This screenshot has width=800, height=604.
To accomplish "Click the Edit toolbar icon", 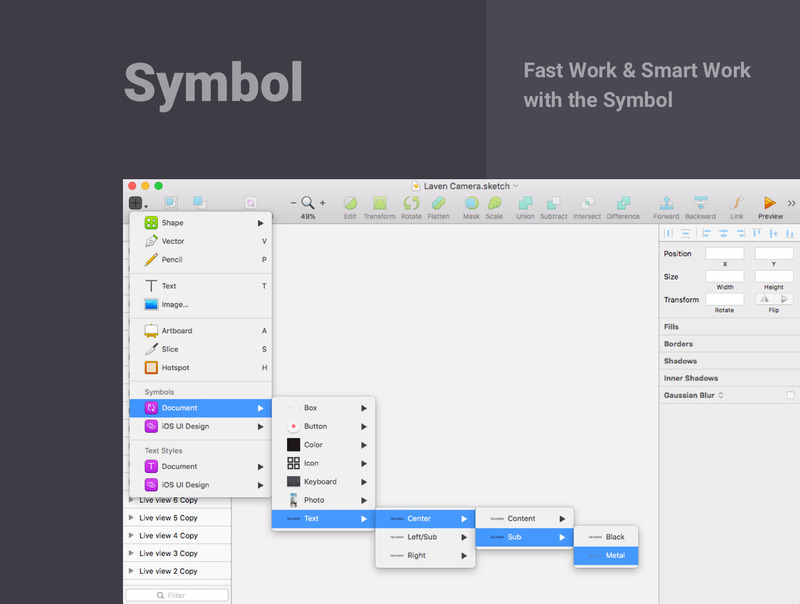I will [350, 203].
